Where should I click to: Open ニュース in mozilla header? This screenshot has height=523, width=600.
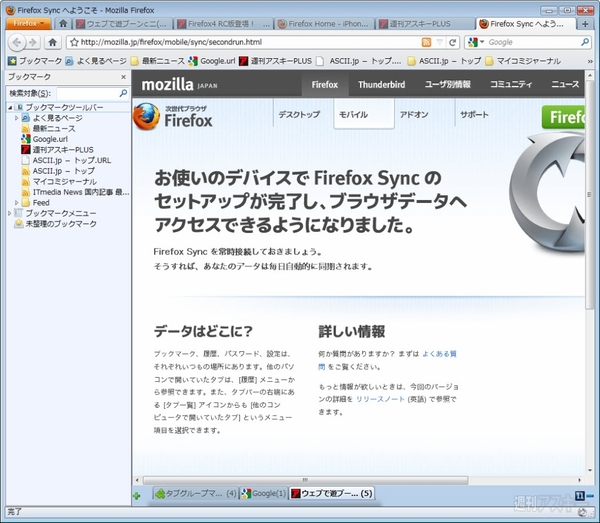point(565,84)
